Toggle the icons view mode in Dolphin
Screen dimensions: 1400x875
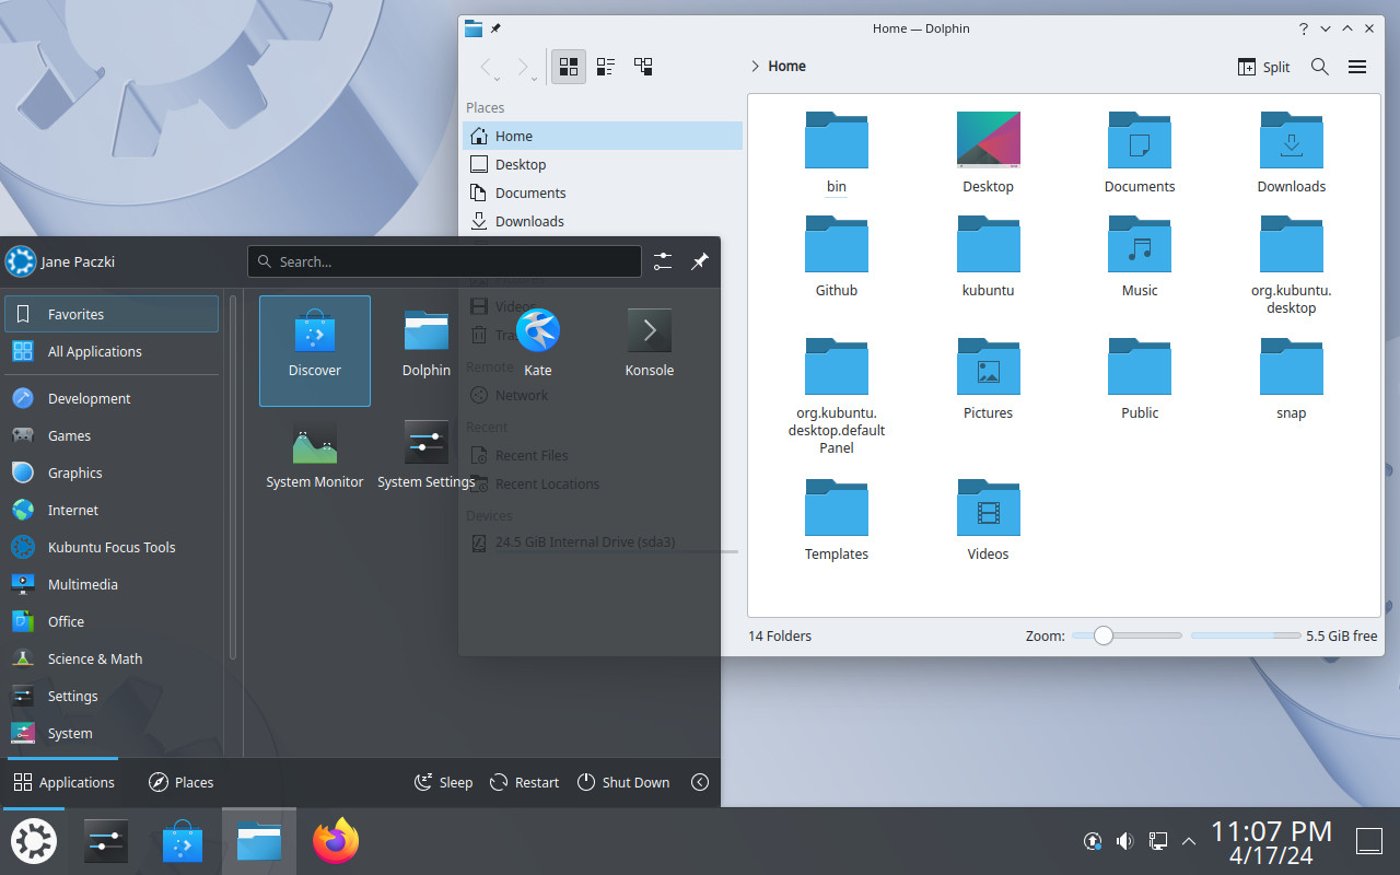tap(568, 66)
